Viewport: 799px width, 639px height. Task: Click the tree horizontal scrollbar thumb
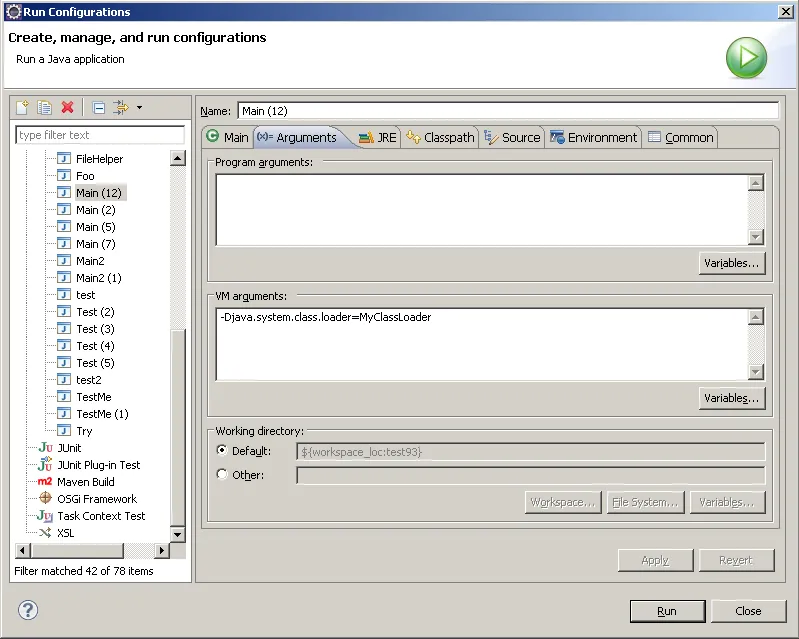[x=77, y=550]
